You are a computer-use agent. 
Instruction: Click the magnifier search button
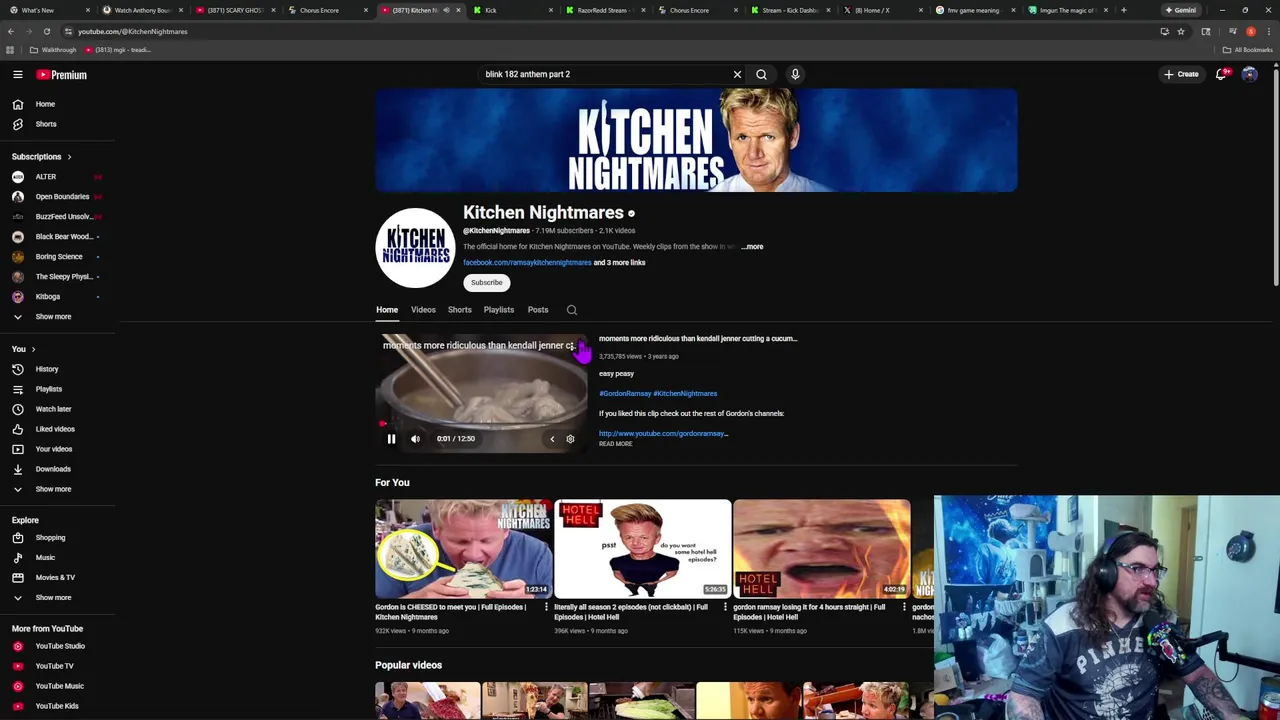pyautogui.click(x=761, y=74)
